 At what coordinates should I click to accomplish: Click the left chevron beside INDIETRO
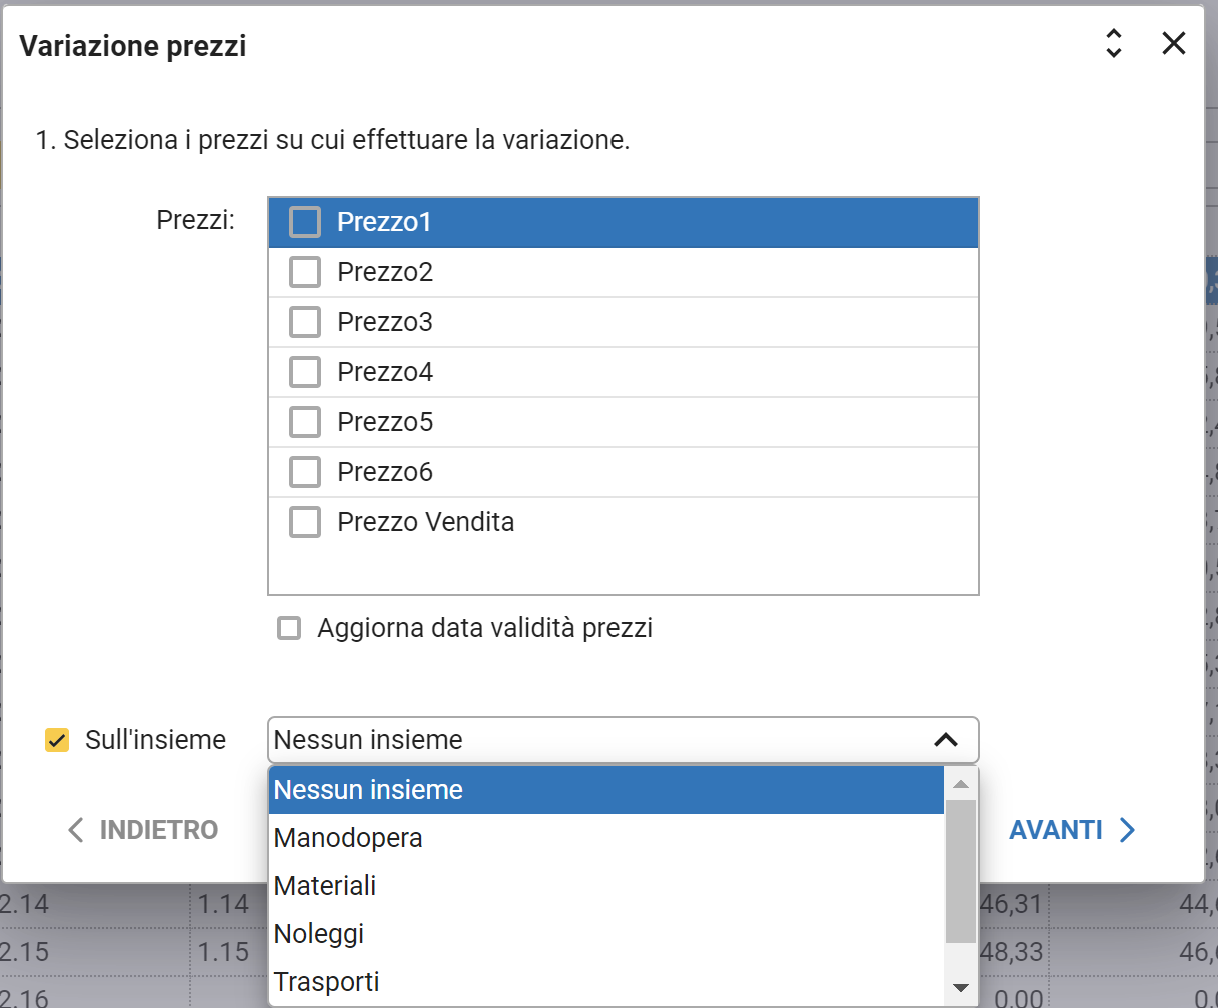76,830
